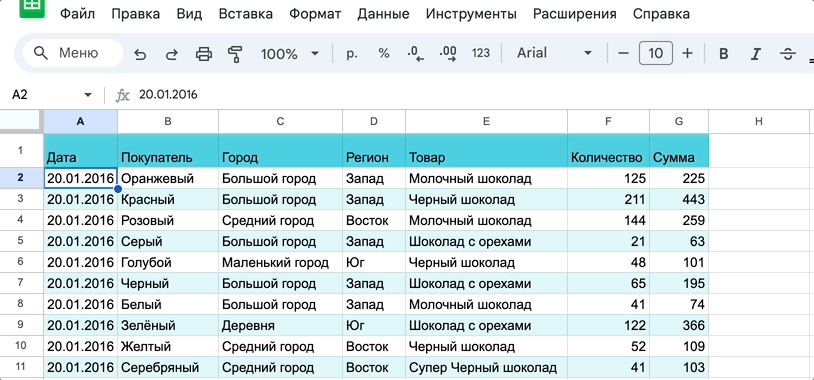Expand the Name box dropdown arrow
Screen dimensions: 814x380
point(88,95)
